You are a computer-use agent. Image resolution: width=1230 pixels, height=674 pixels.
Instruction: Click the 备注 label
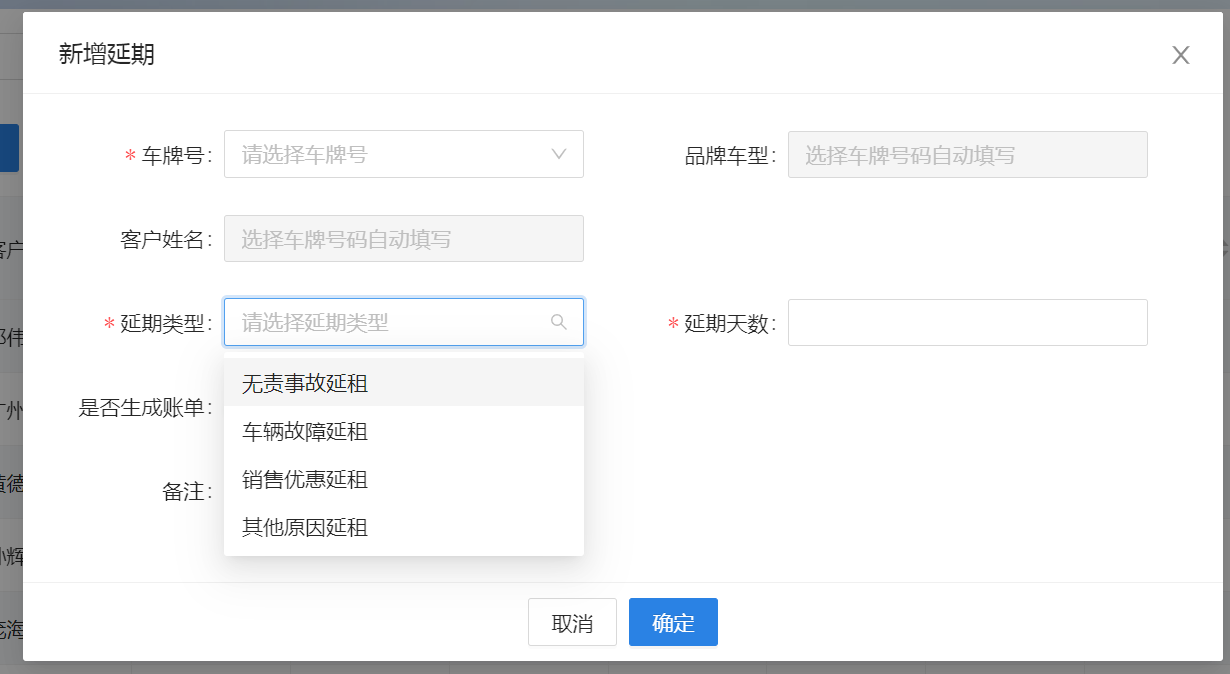(x=184, y=492)
